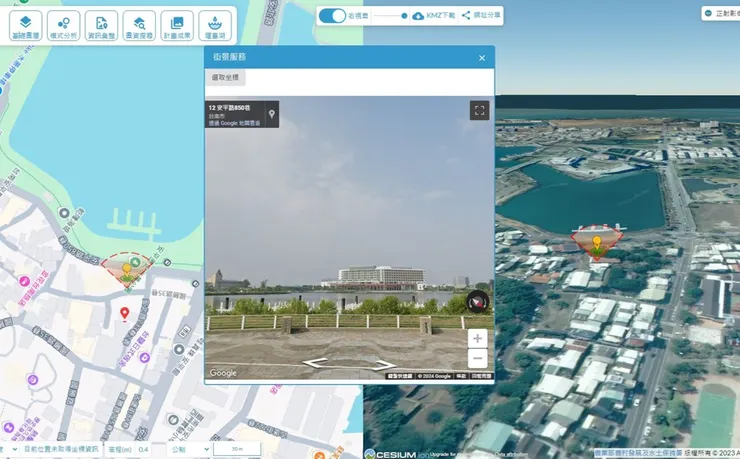This screenshot has height=459, width=740.
Task: Open the 堰塞湖 barrier lake tool
Action: [x=215, y=25]
